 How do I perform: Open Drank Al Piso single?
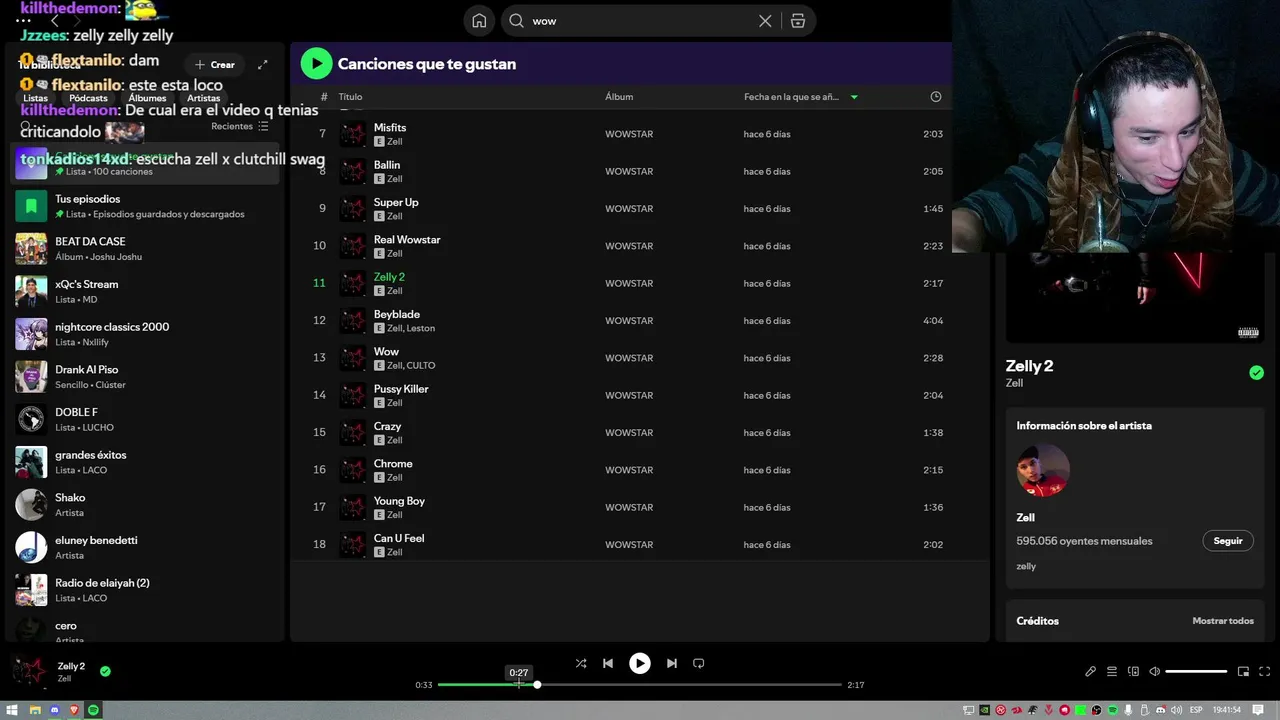coord(145,377)
